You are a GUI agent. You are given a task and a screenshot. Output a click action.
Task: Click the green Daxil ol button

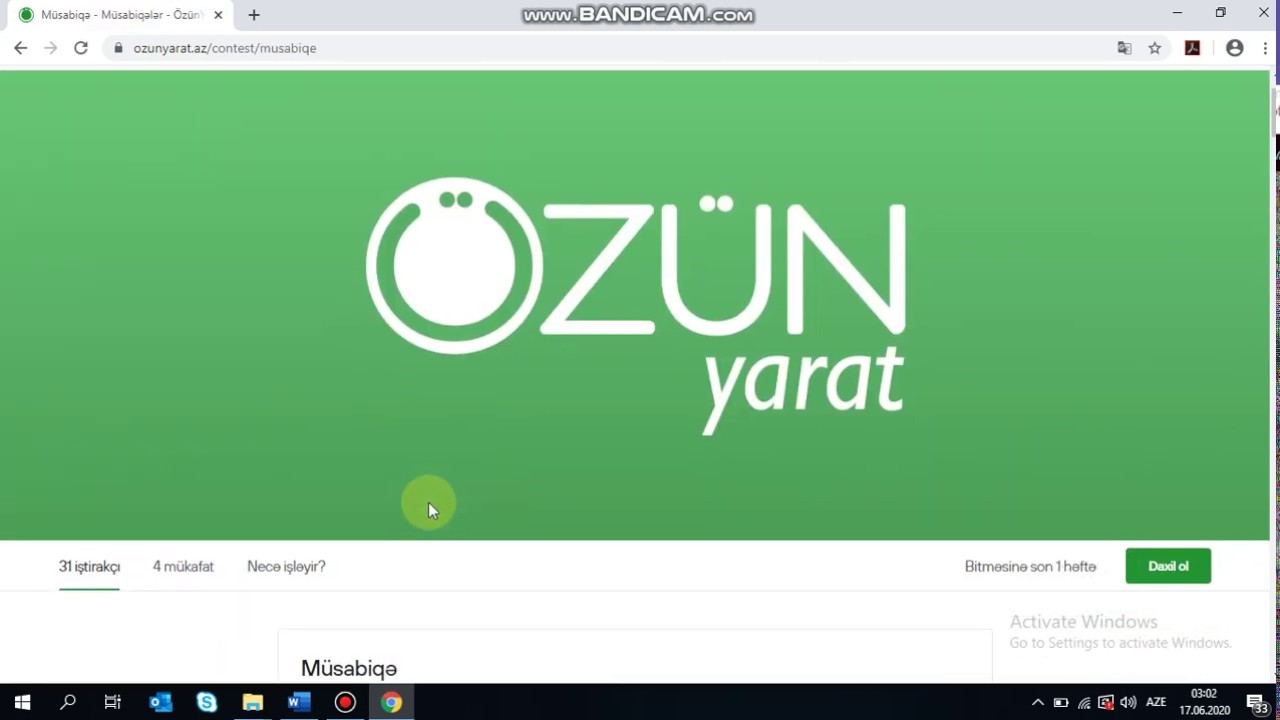[x=1168, y=566]
